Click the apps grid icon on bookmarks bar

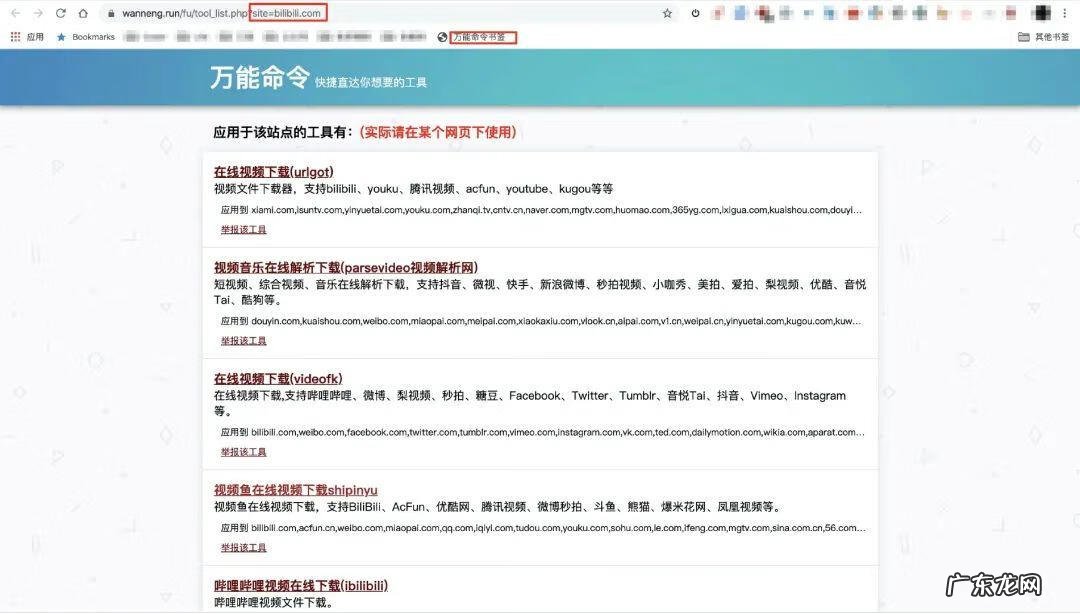coord(14,37)
